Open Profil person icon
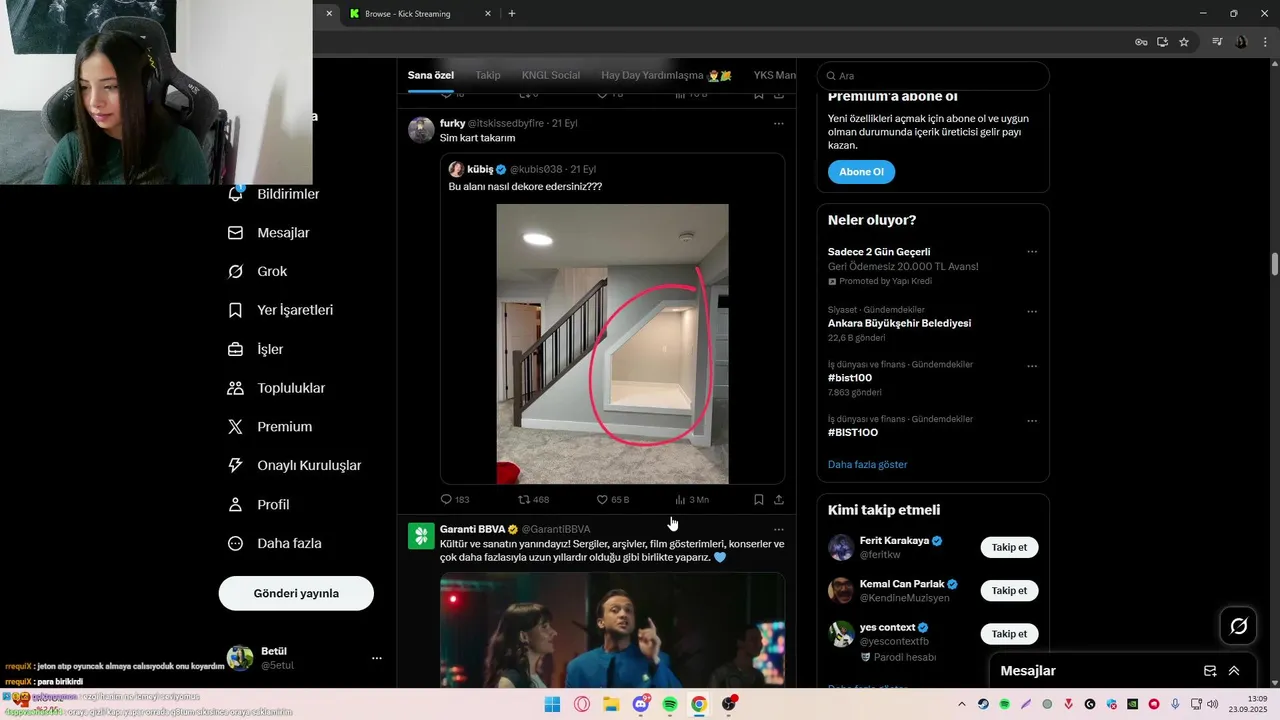This screenshot has height=720, width=1280. coord(236,505)
